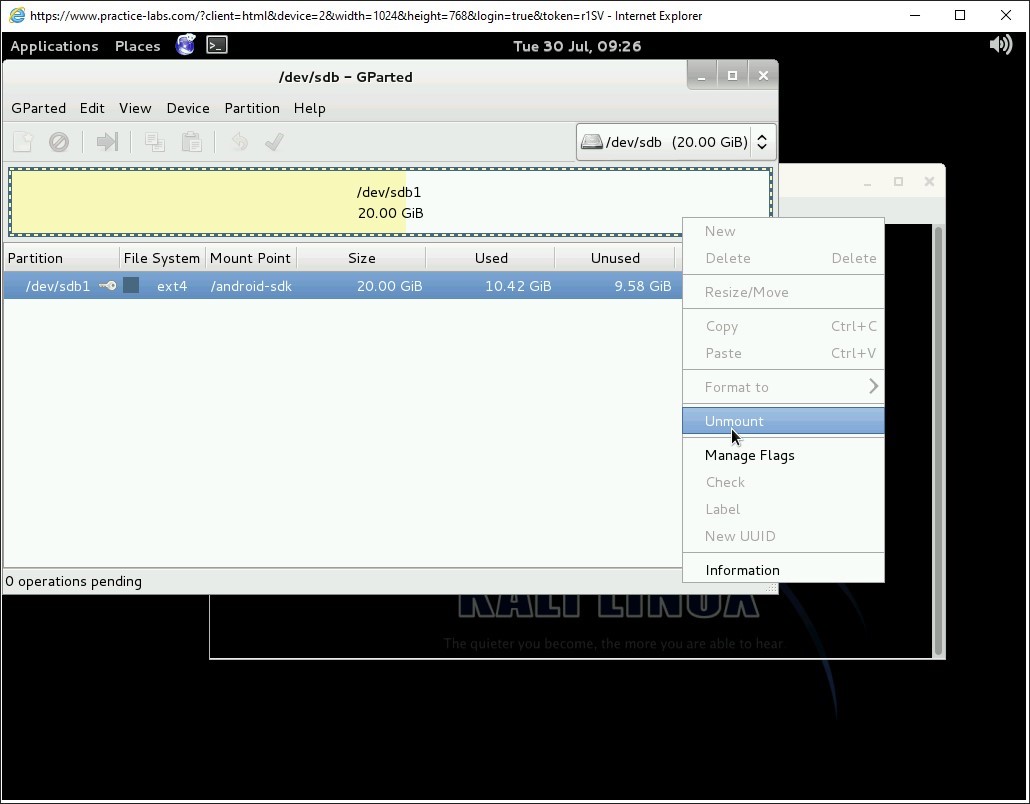The width and height of the screenshot is (1030, 804).
Task: Click the ext4 file system color square
Action: [131, 286]
